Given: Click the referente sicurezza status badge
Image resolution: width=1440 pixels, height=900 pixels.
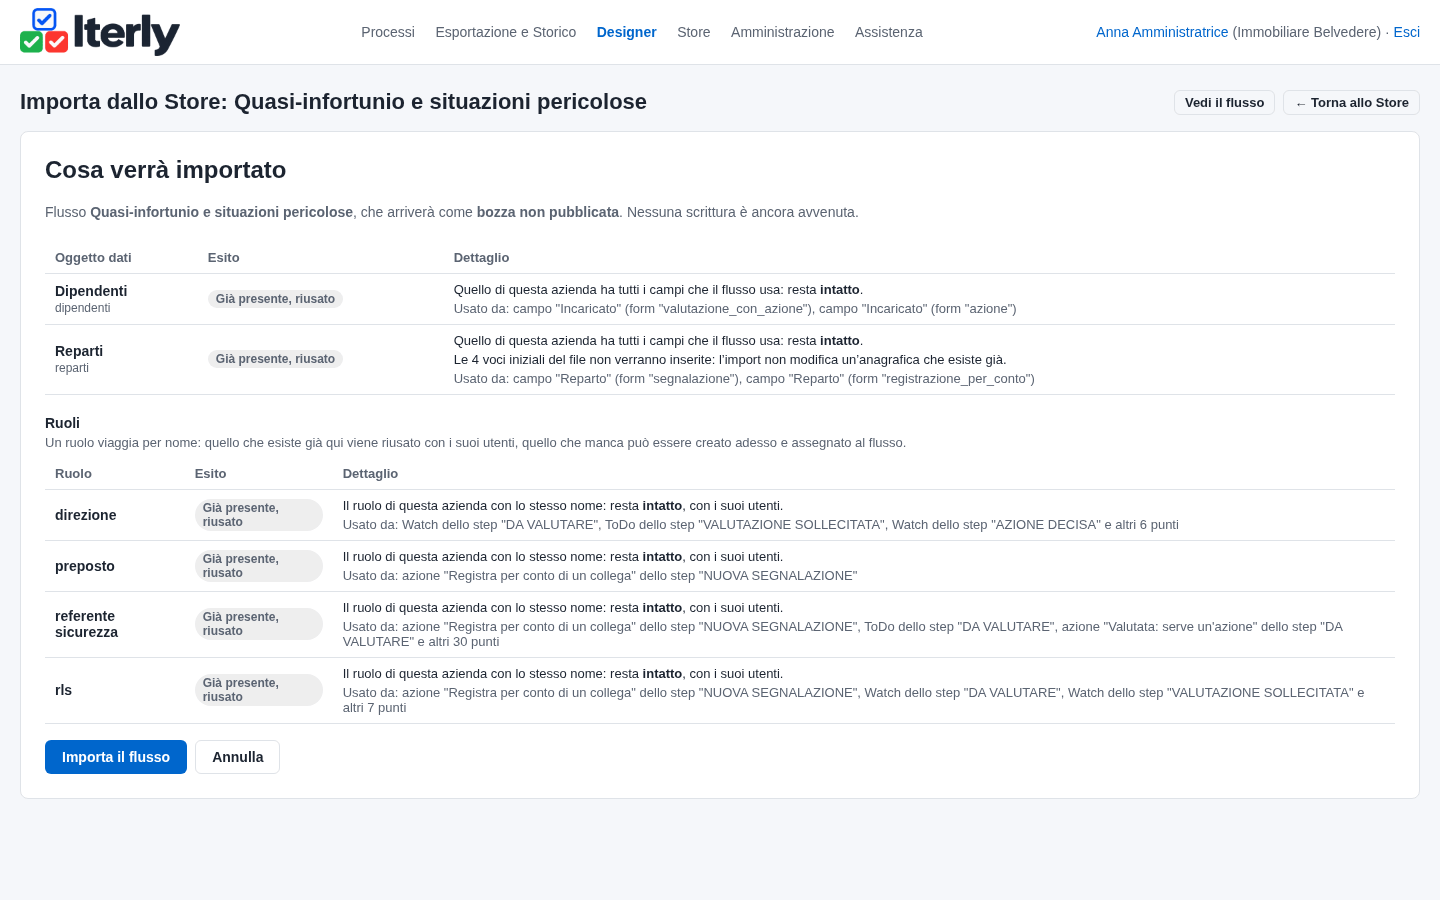Looking at the screenshot, I should 259,624.
